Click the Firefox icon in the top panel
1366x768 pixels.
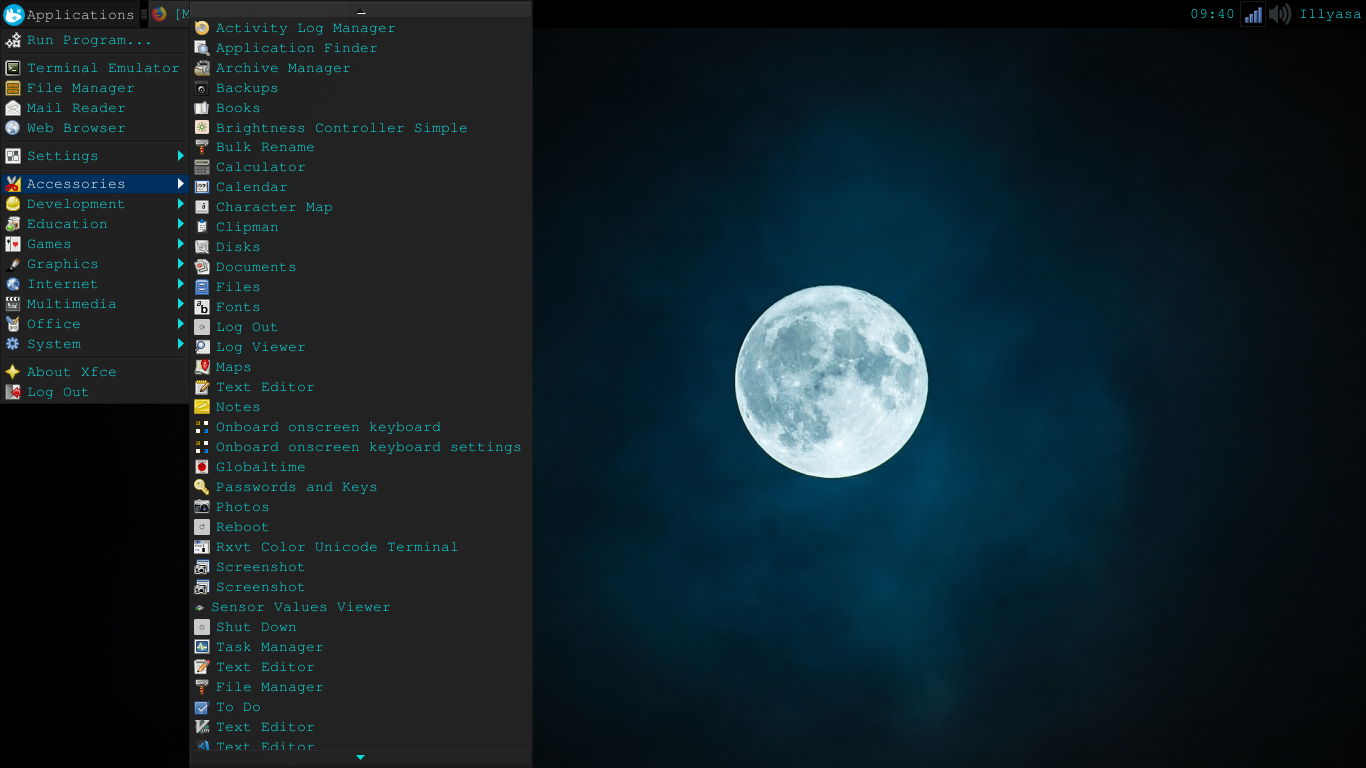point(157,14)
